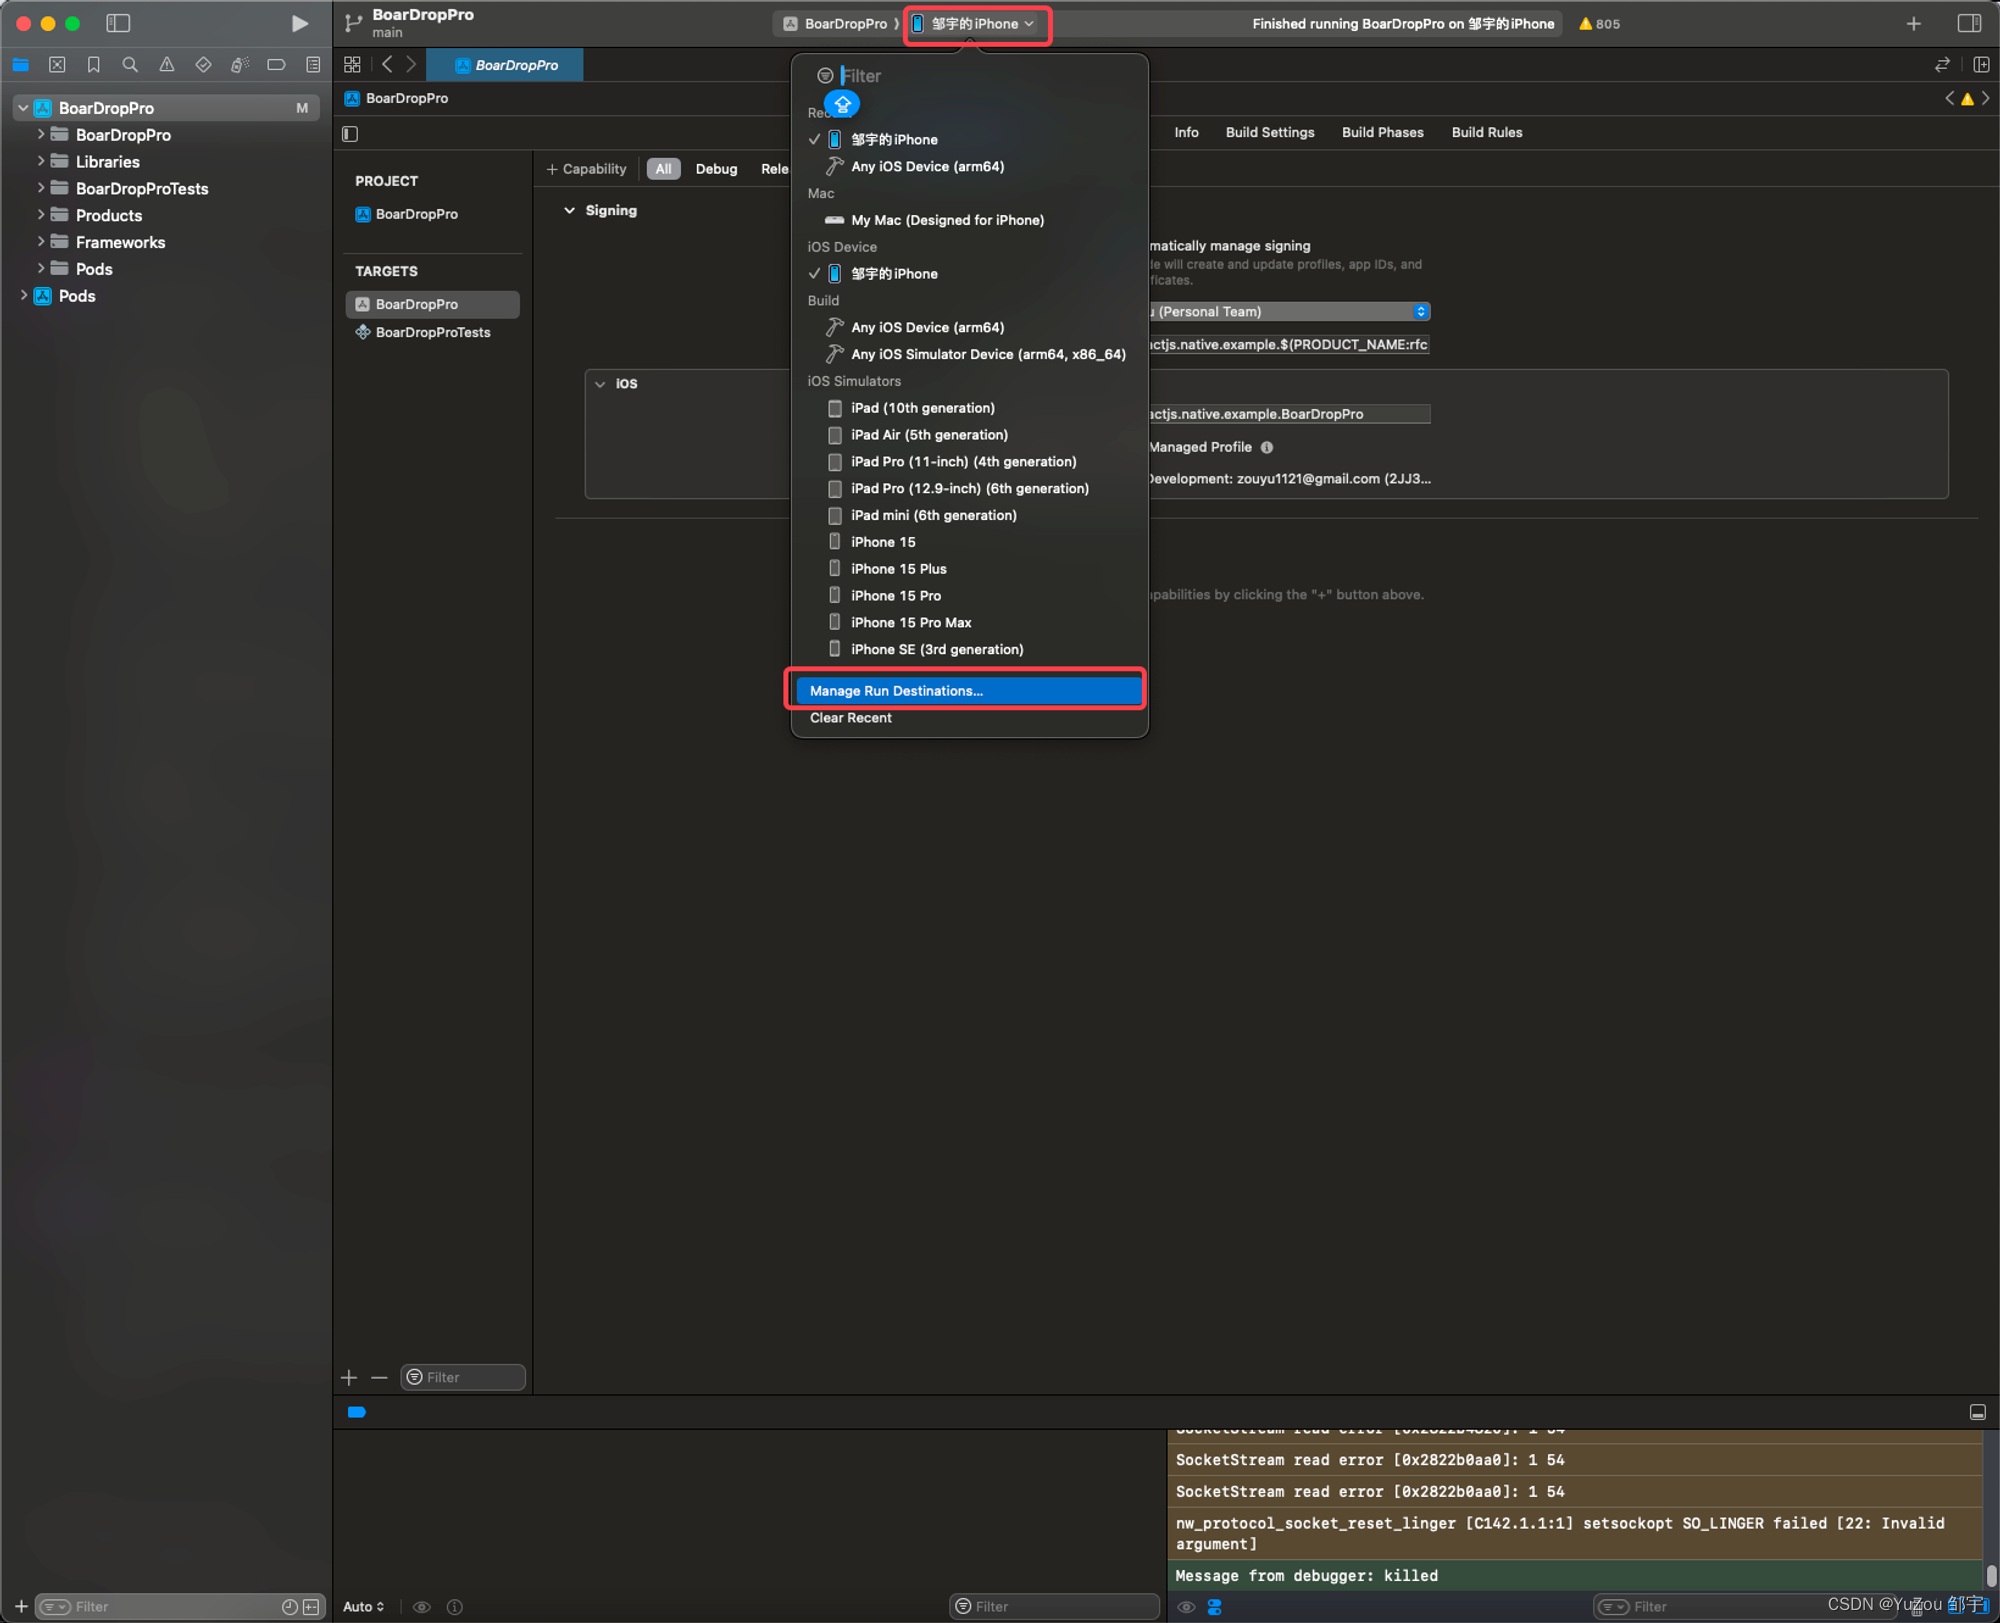This screenshot has width=2000, height=1623.
Task: Click the scheme/target selector icon
Action: click(846, 23)
